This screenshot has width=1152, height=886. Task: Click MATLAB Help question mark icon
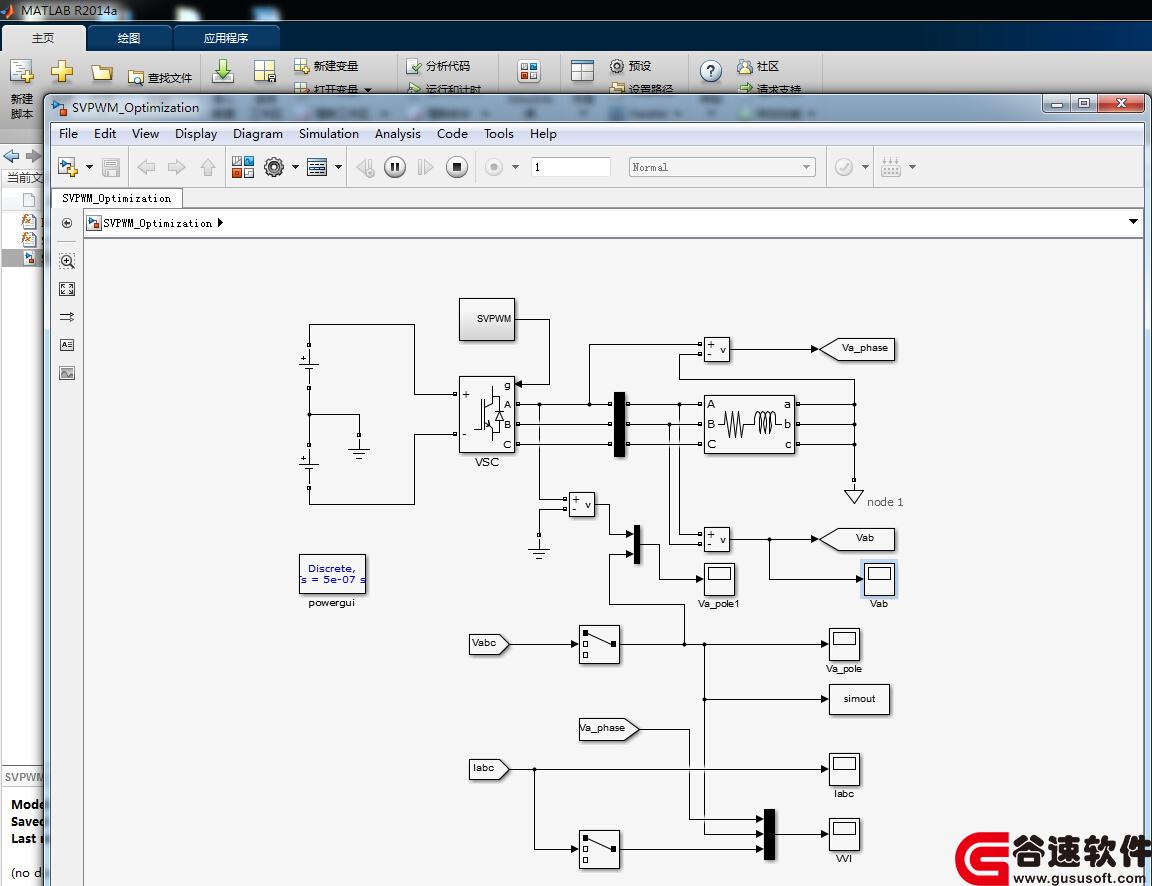pyautogui.click(x=710, y=71)
